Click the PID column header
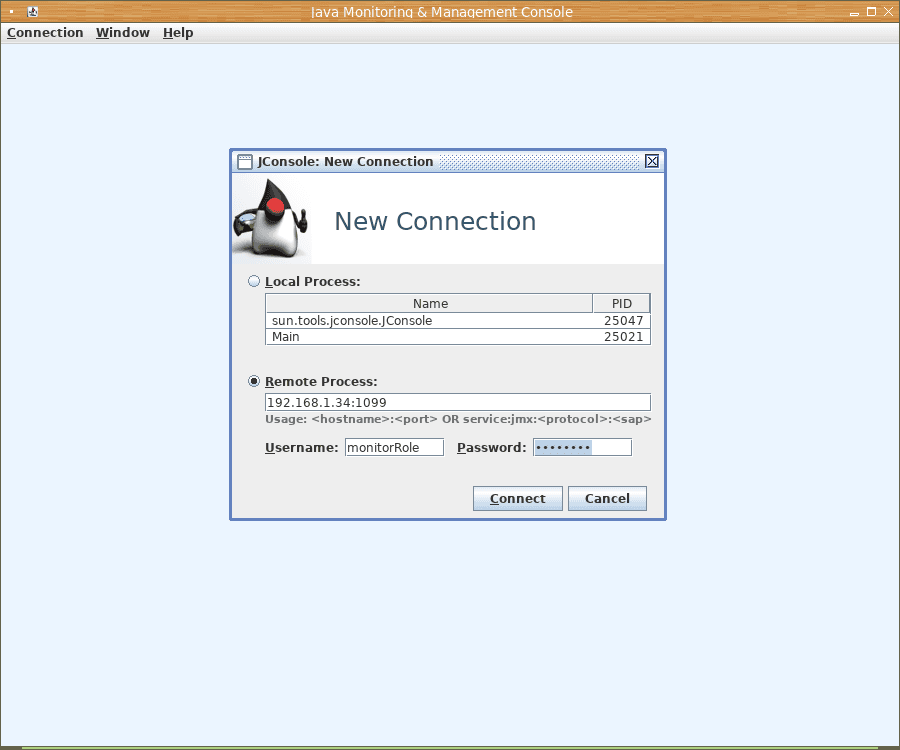The width and height of the screenshot is (900, 750). point(621,303)
